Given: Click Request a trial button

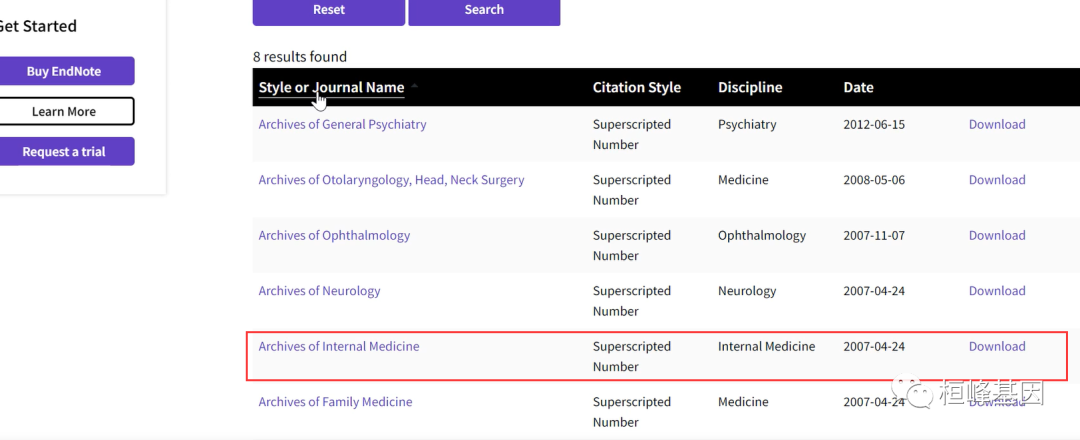Looking at the screenshot, I should tap(64, 152).
